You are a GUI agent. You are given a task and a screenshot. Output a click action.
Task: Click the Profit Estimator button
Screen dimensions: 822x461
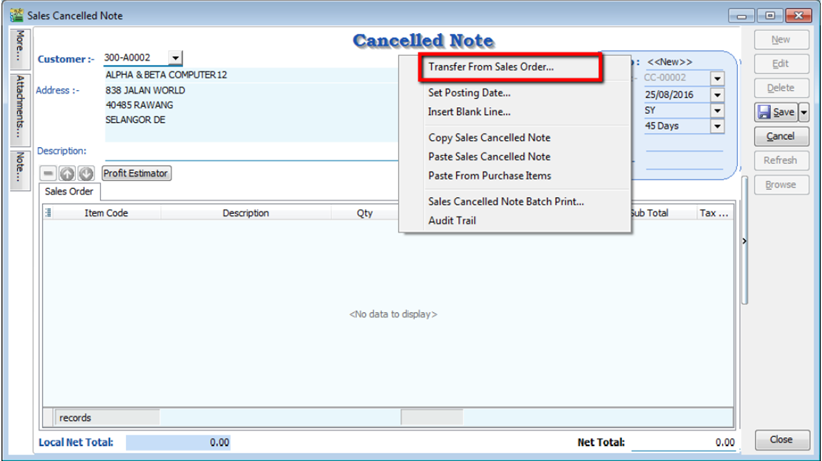point(137,173)
